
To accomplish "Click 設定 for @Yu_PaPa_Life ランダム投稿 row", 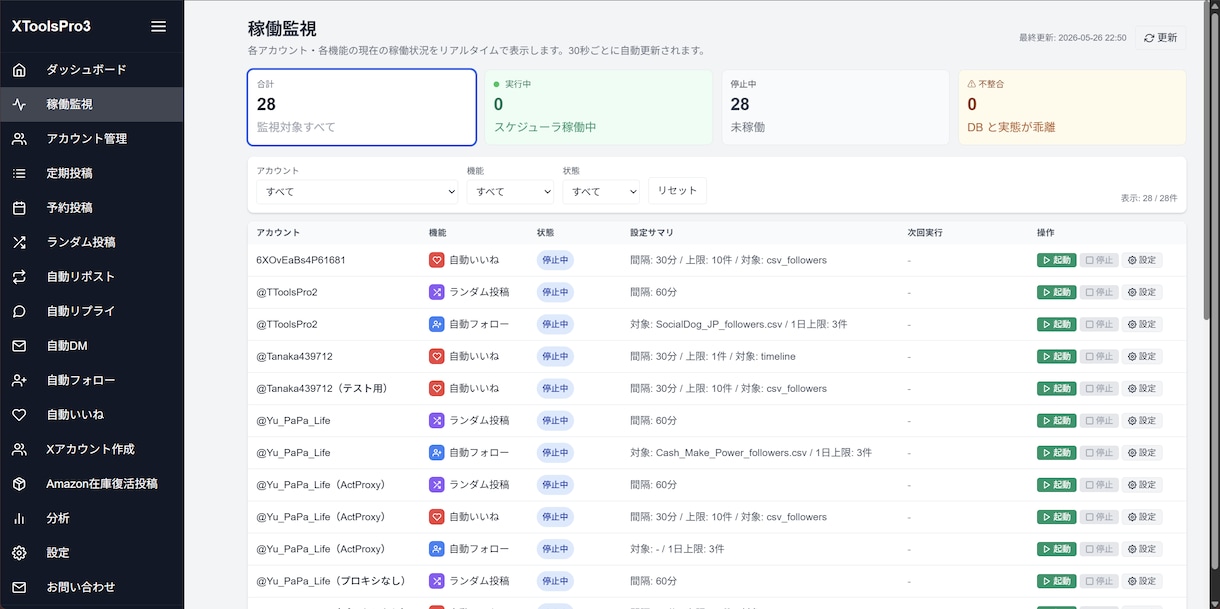I will 1142,420.
